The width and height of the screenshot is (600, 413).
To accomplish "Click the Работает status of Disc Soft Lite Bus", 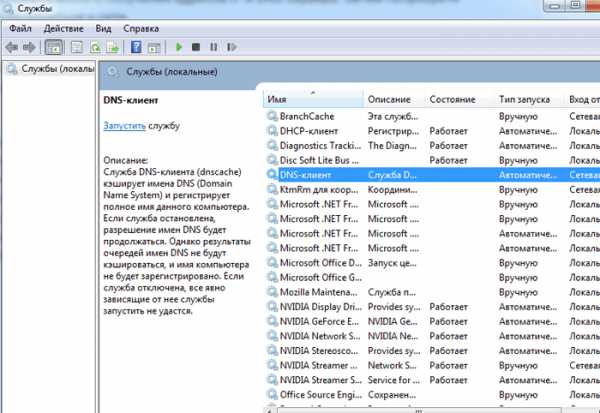I will click(448, 160).
